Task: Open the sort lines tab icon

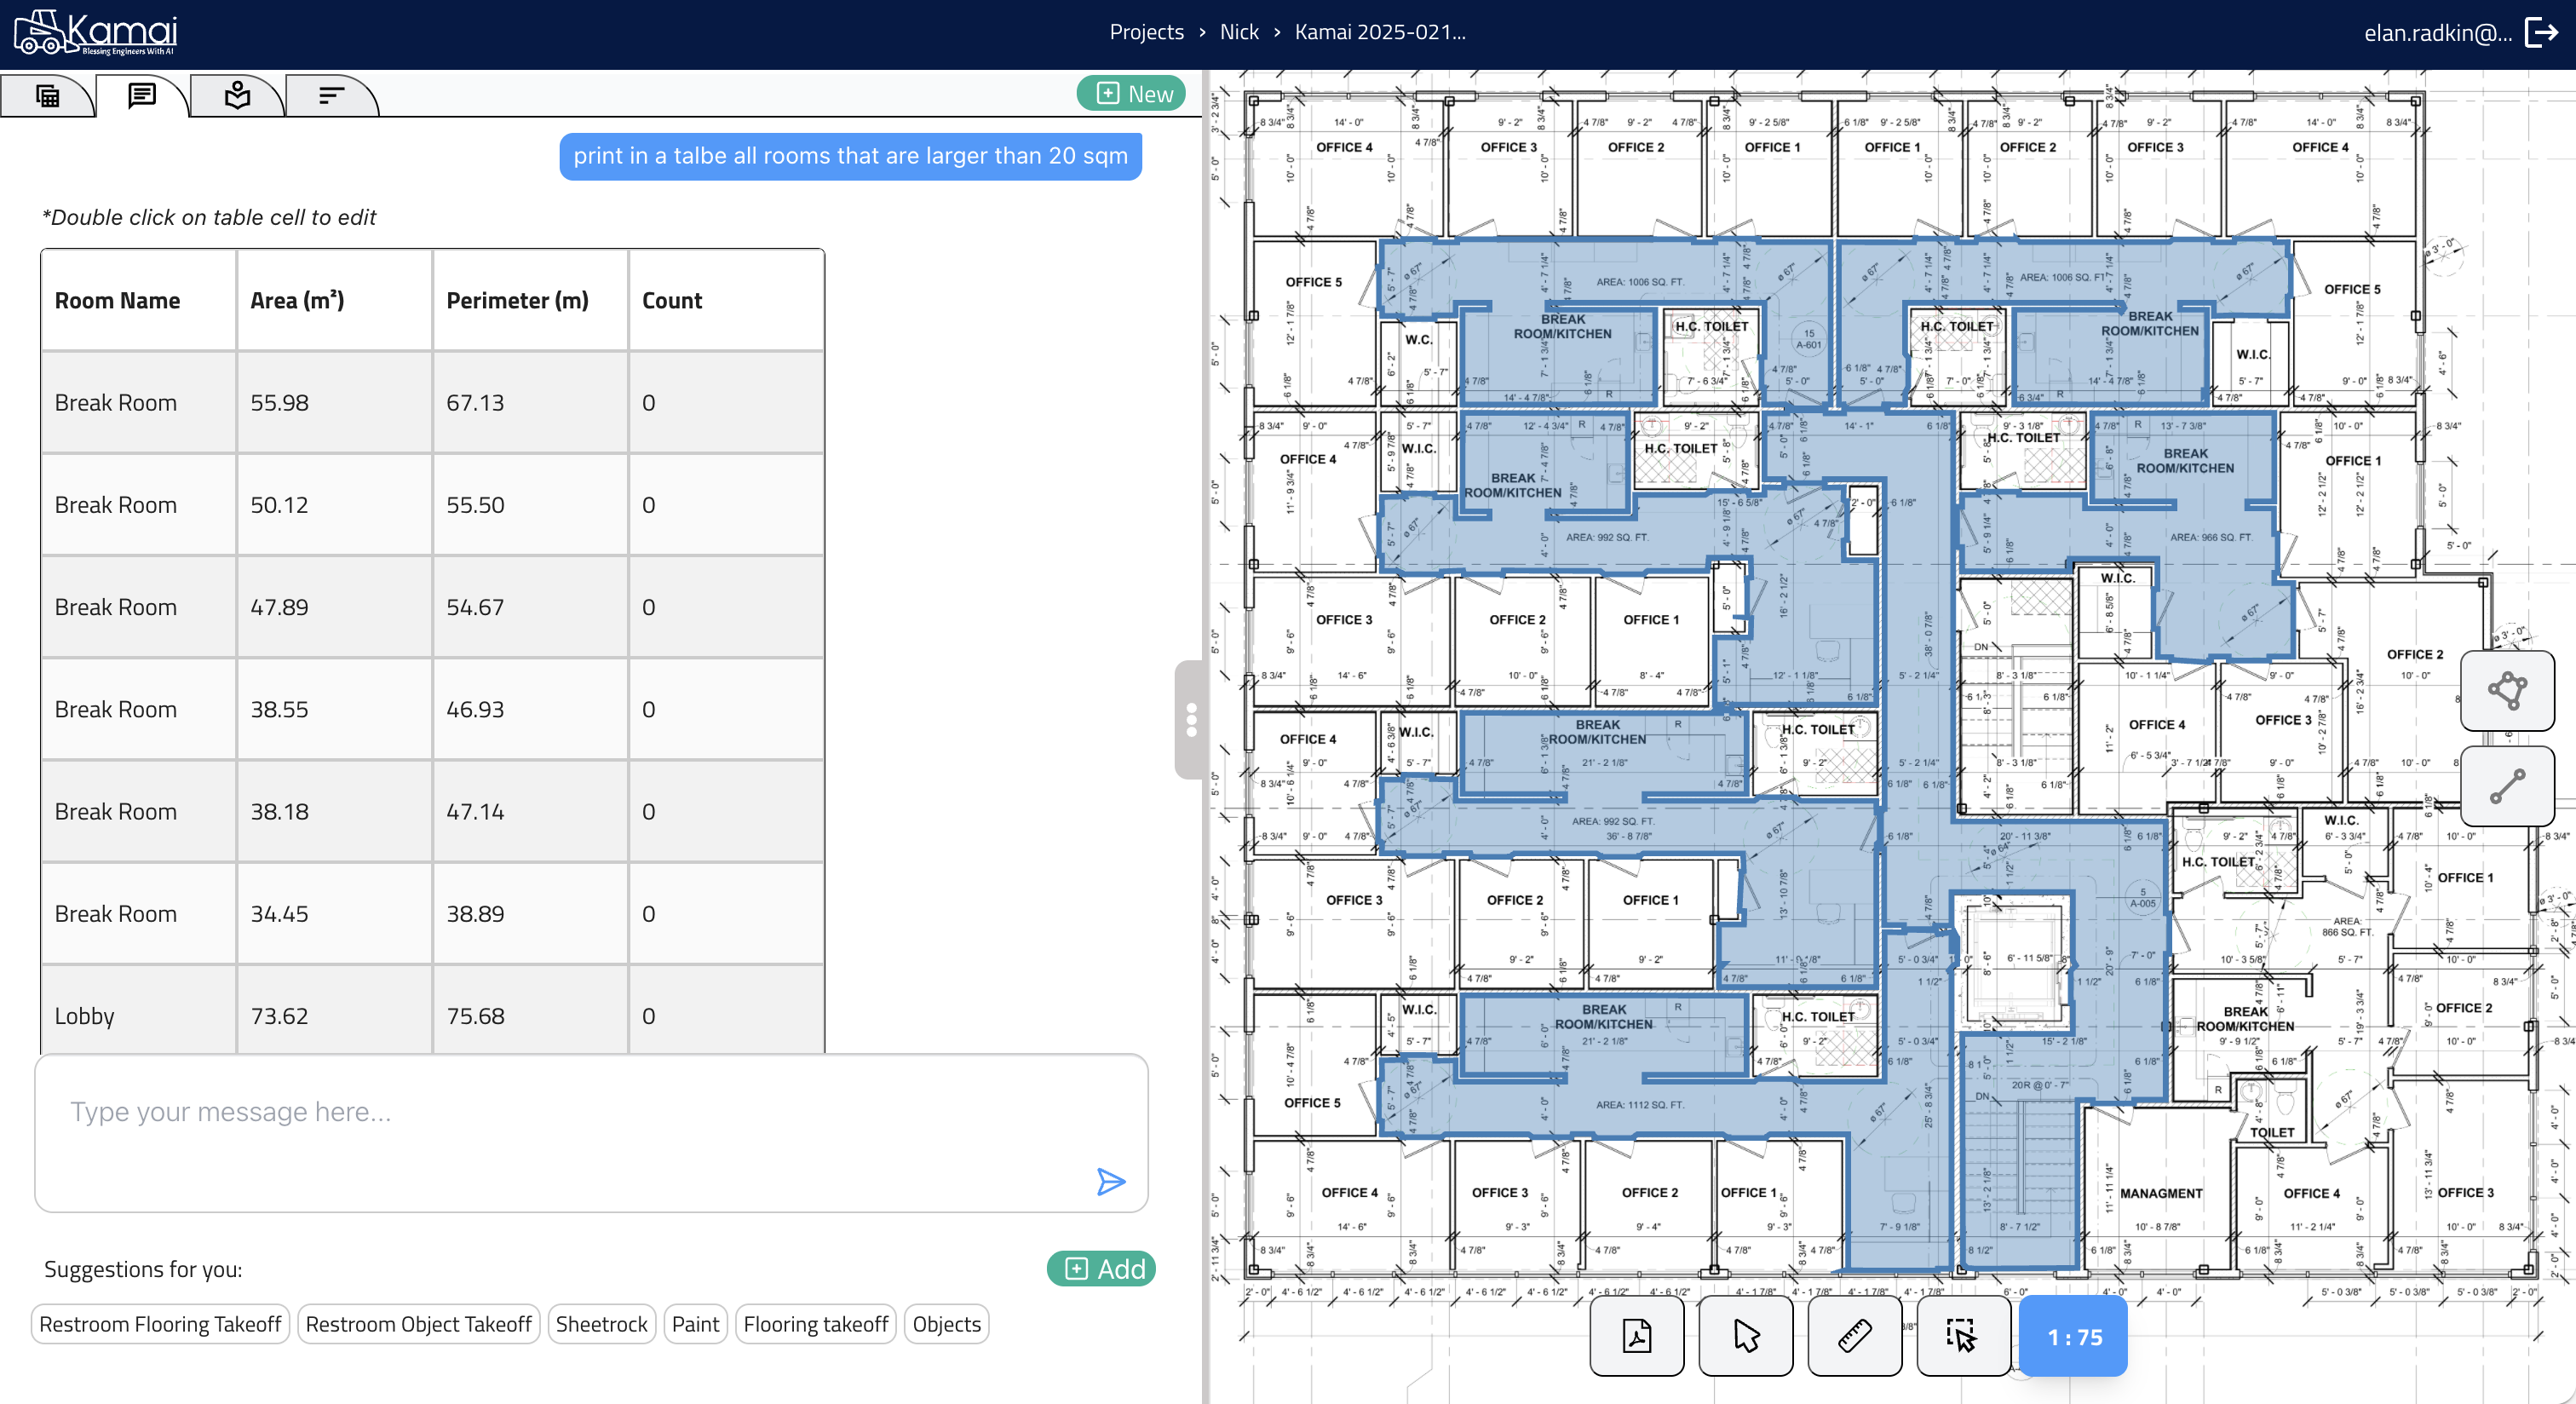Action: click(331, 96)
